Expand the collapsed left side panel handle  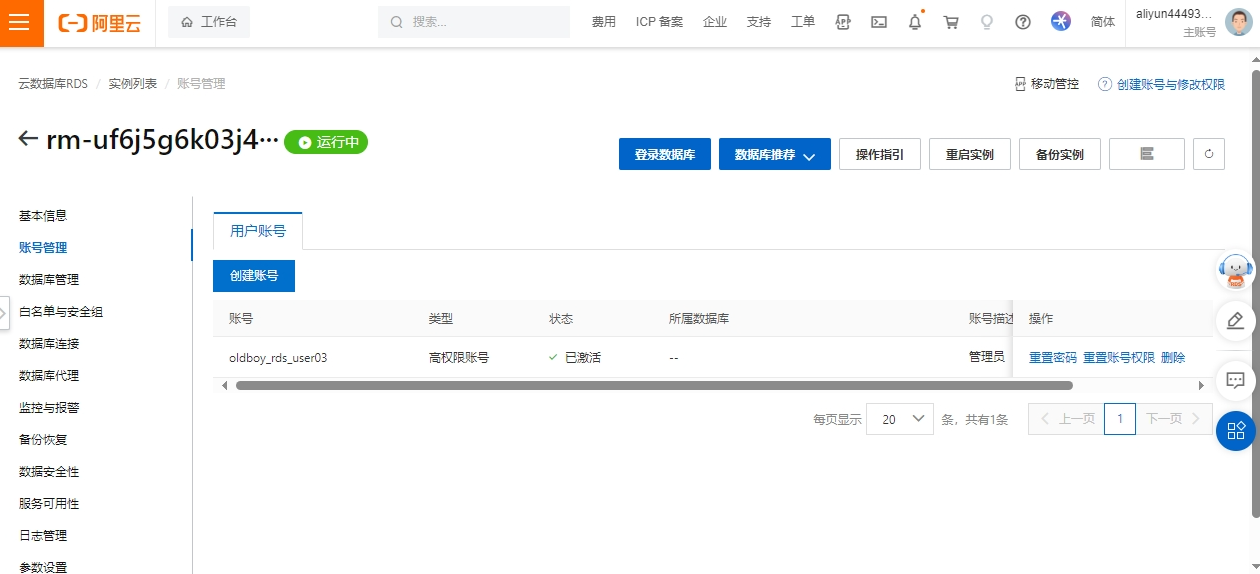(4, 311)
